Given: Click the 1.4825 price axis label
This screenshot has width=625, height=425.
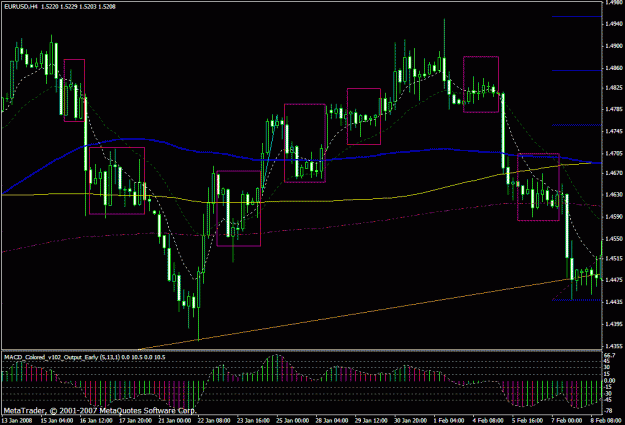Looking at the screenshot, I should coord(614,87).
